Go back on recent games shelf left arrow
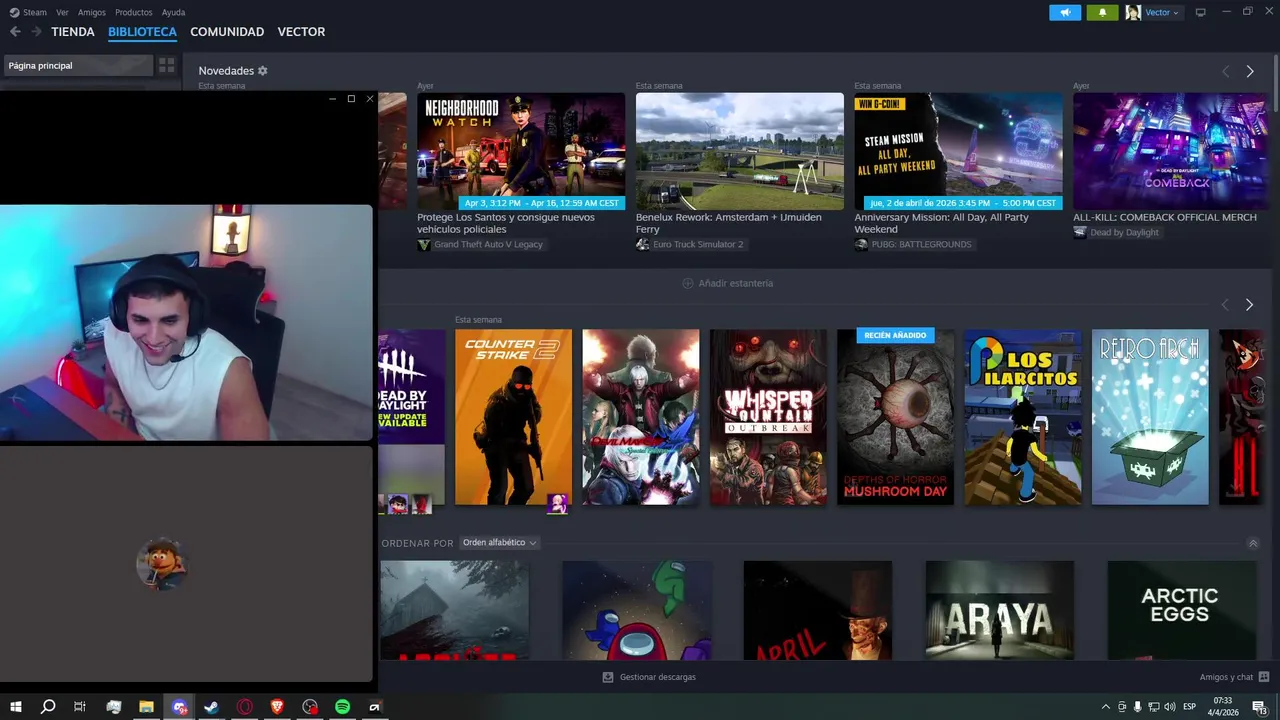 click(x=1225, y=304)
